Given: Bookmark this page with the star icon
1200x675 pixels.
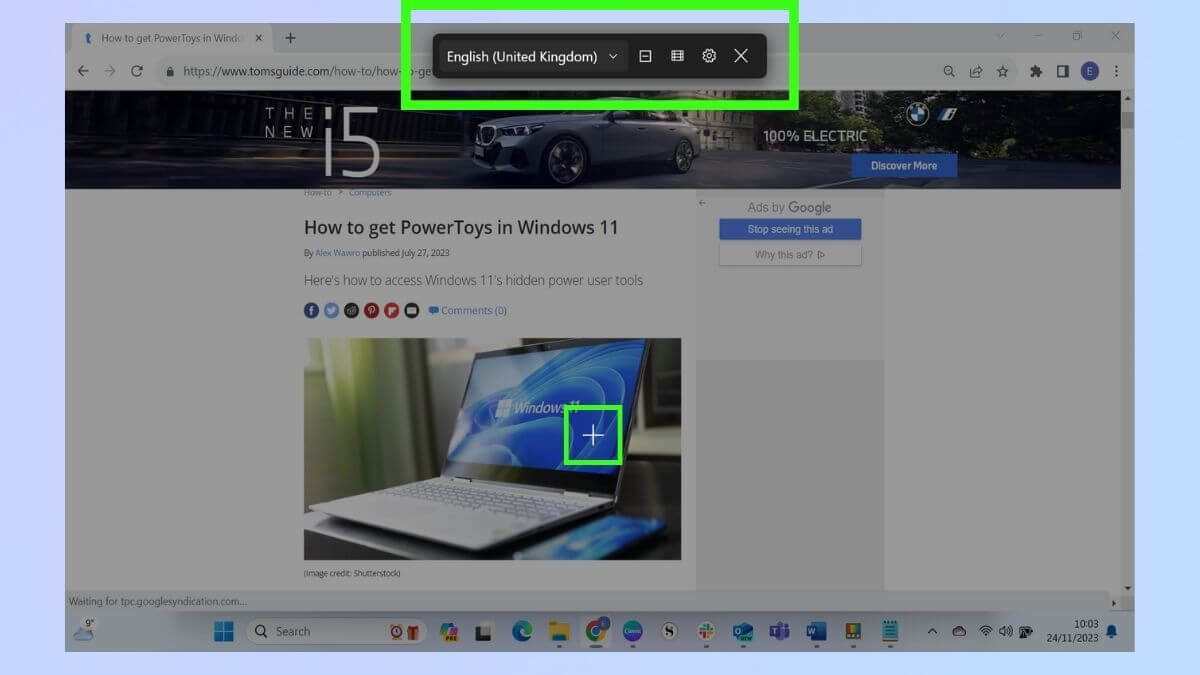Looking at the screenshot, I should click(1002, 71).
